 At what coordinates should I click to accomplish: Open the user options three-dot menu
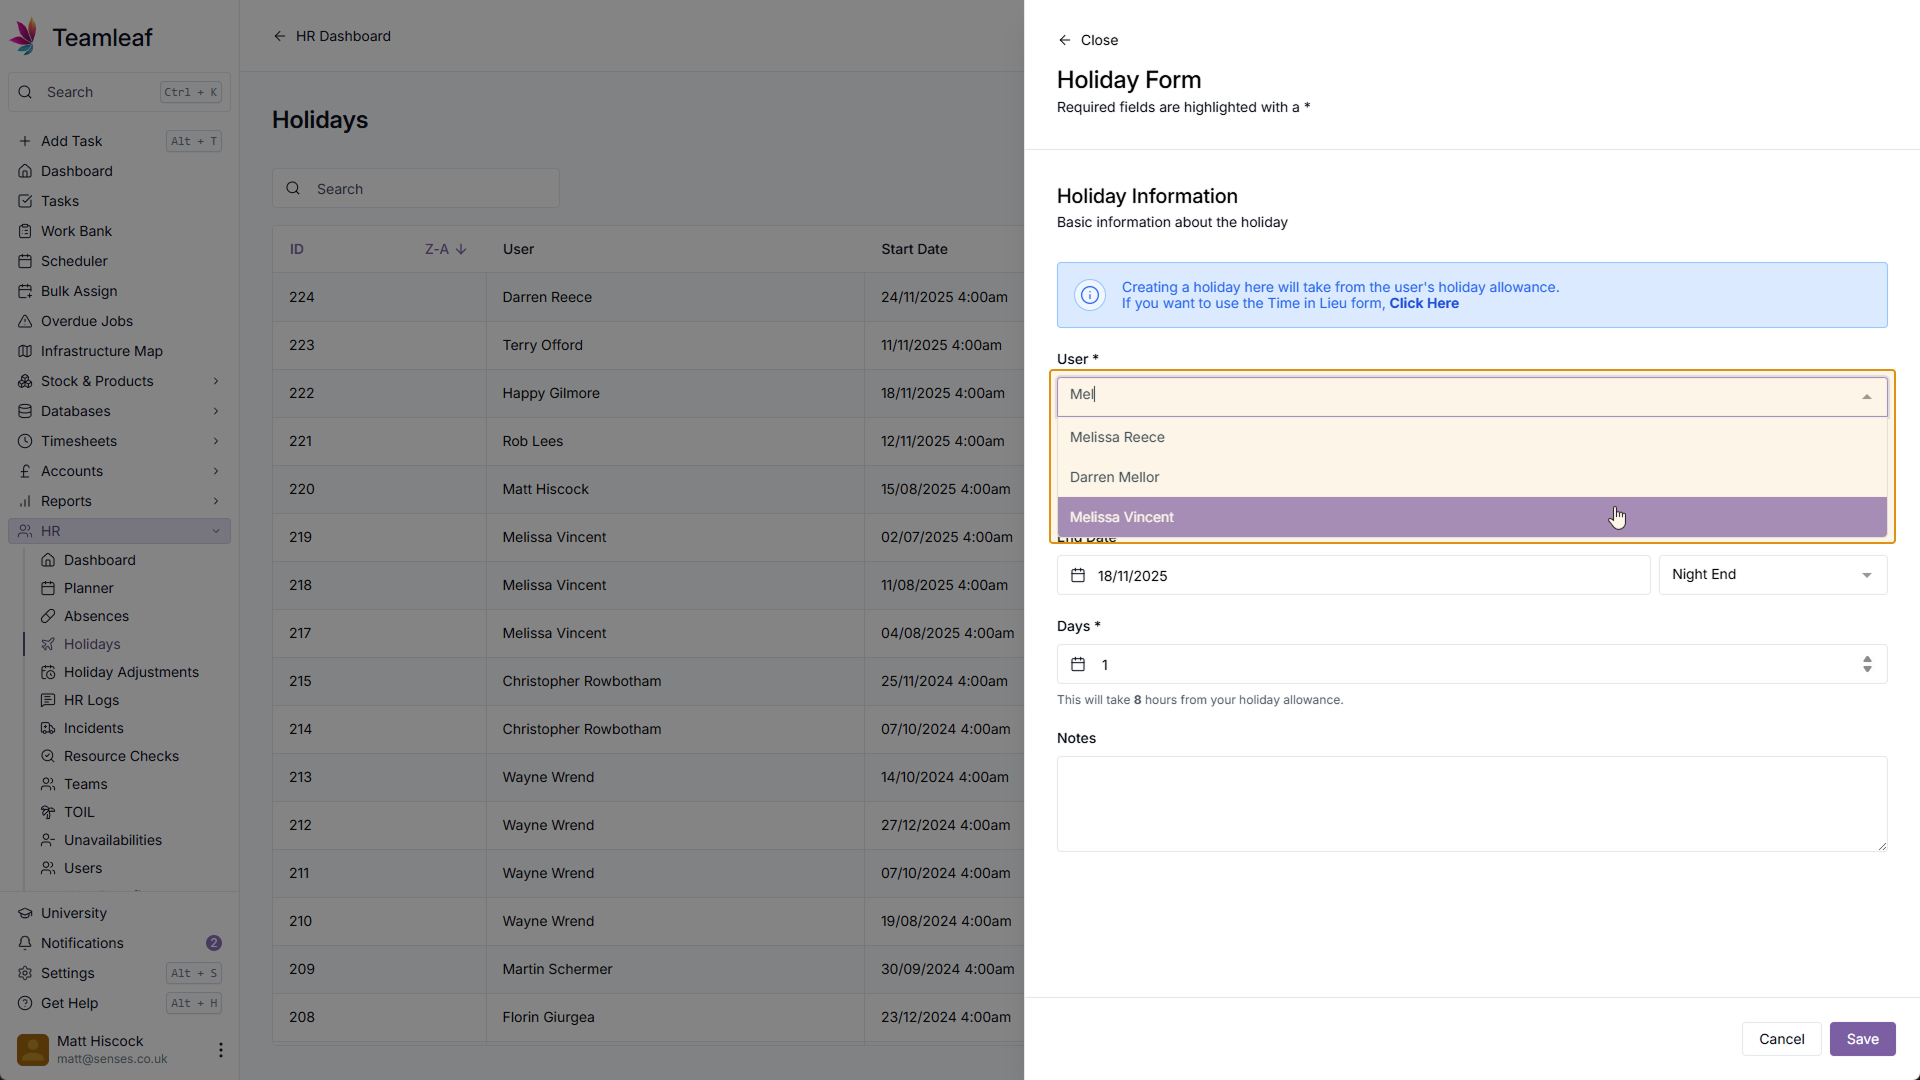tap(220, 1050)
